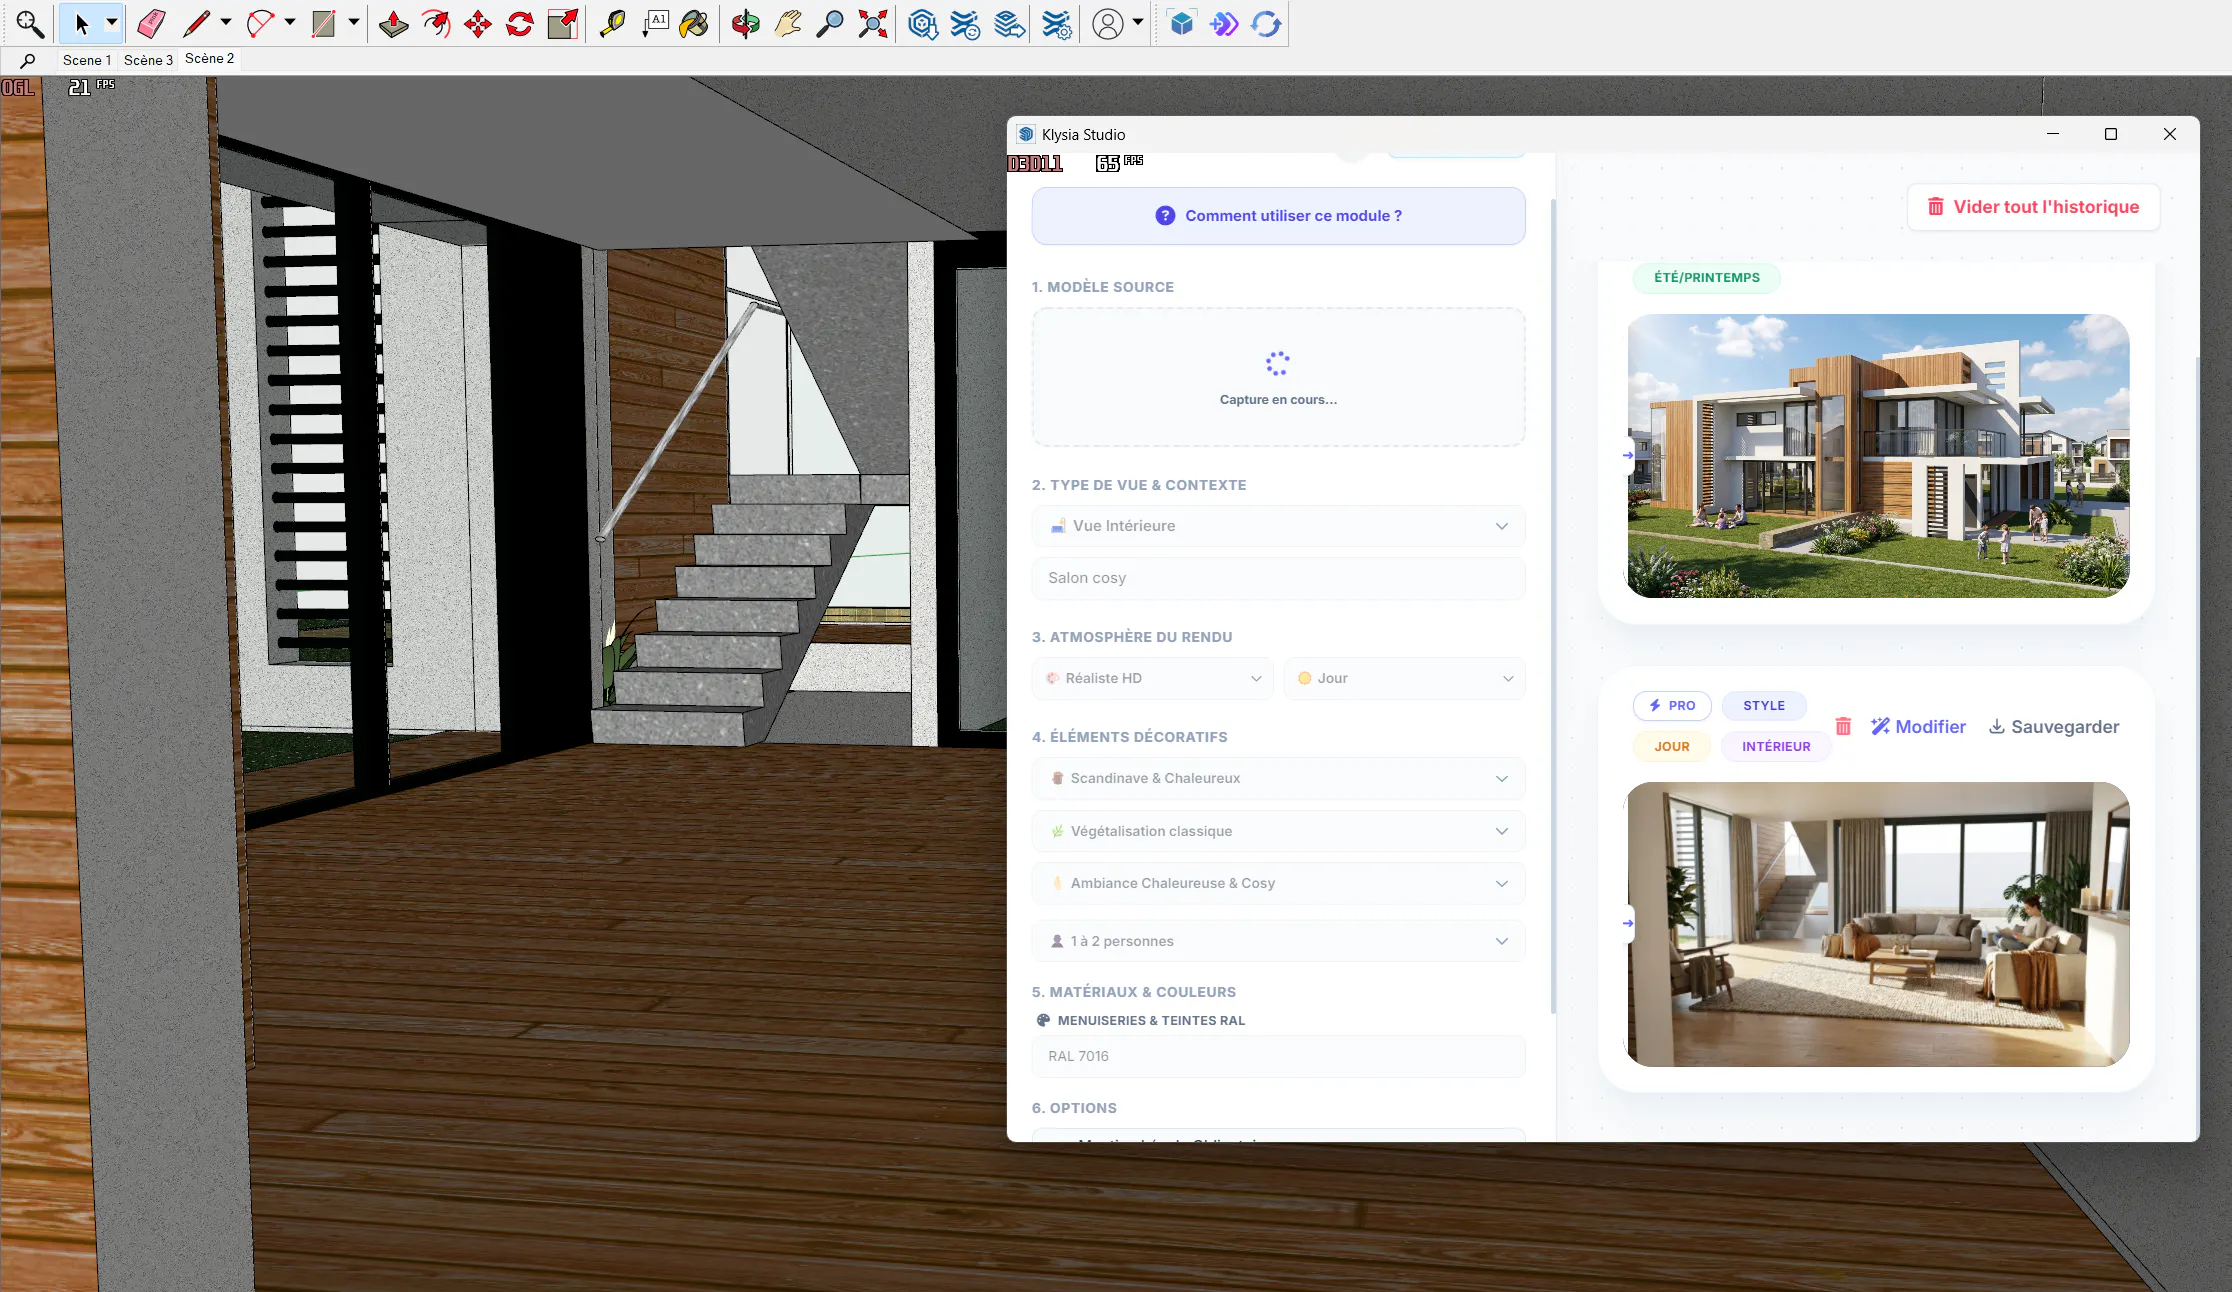
Task: Select the Text label tool
Action: (x=655, y=24)
